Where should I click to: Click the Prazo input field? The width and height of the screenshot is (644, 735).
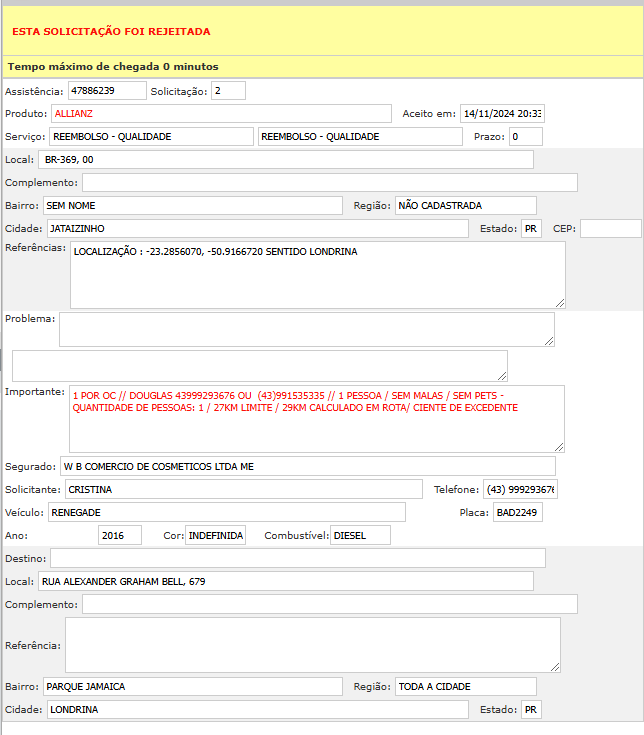click(x=525, y=137)
